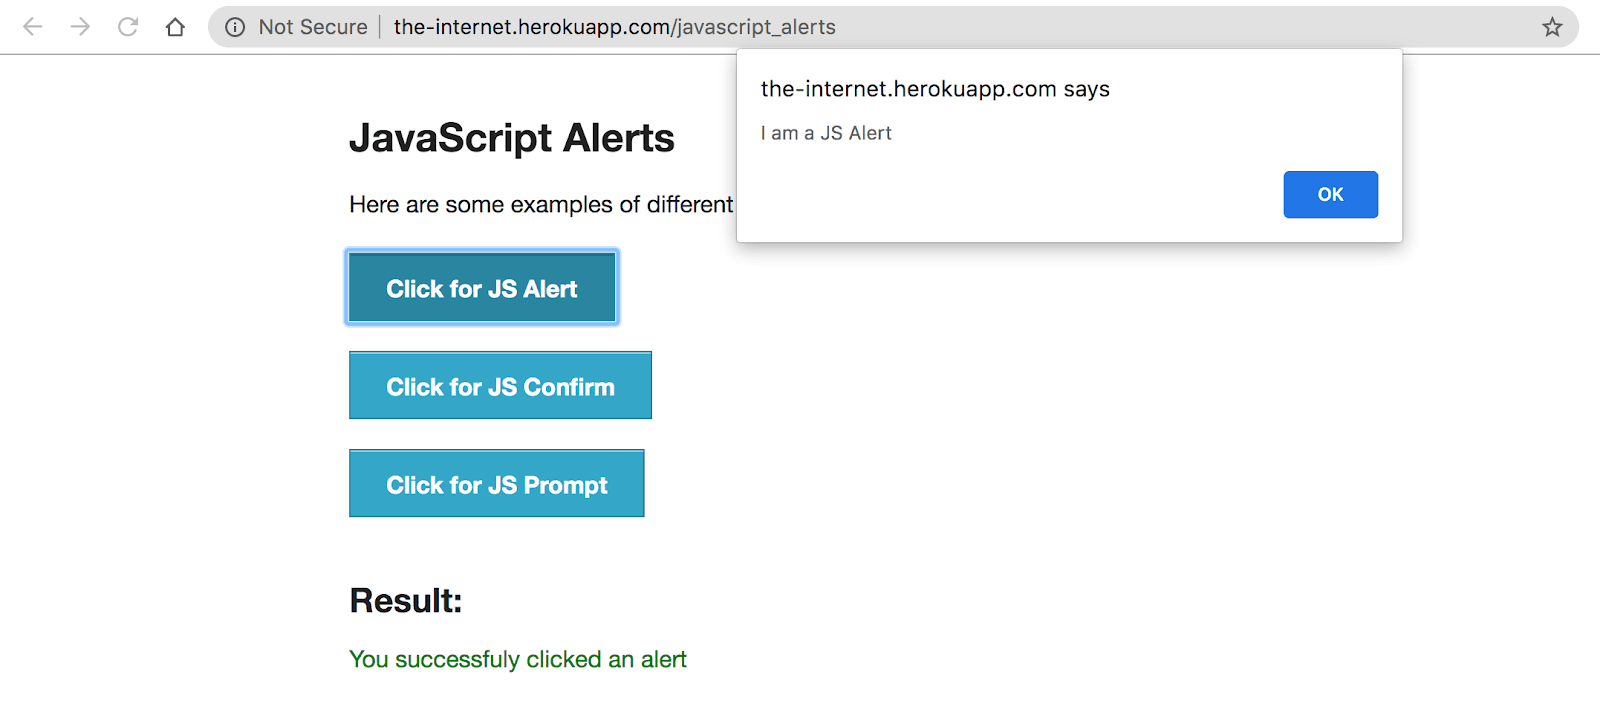The image size is (1600, 715).
Task: Open the browser home page
Action: point(175,27)
